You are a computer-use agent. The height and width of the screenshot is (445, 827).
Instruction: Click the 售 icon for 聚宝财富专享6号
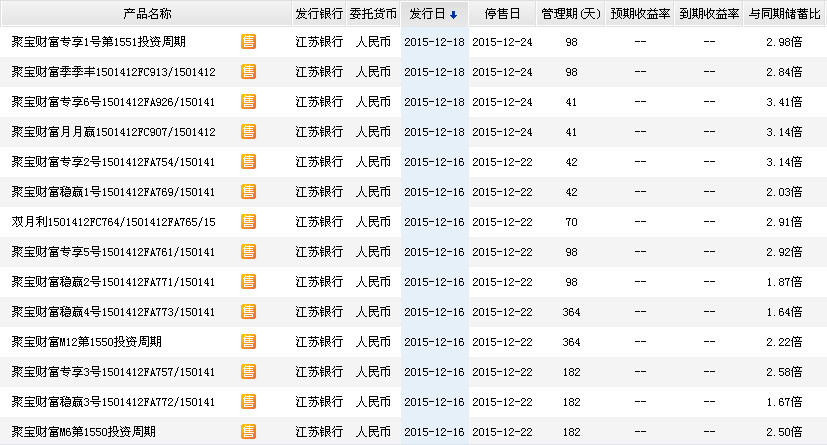click(x=248, y=102)
